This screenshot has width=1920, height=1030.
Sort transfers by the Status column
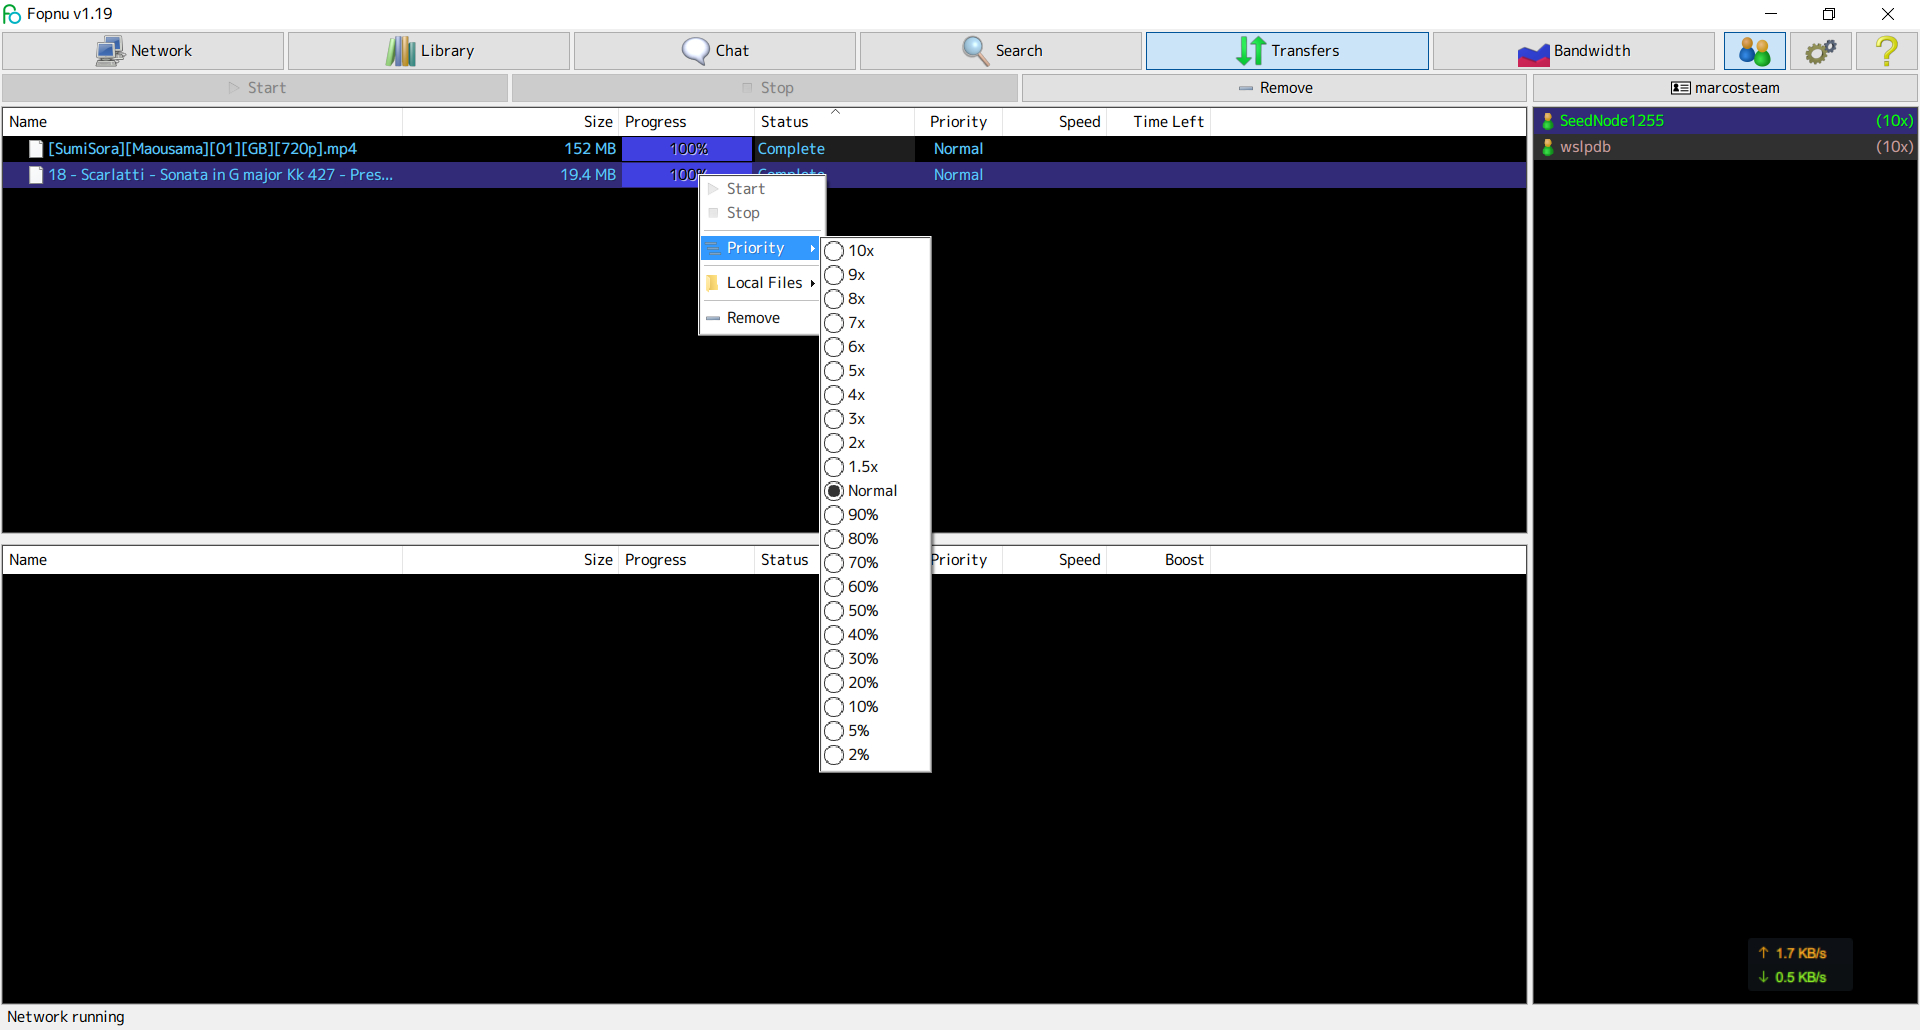click(784, 122)
